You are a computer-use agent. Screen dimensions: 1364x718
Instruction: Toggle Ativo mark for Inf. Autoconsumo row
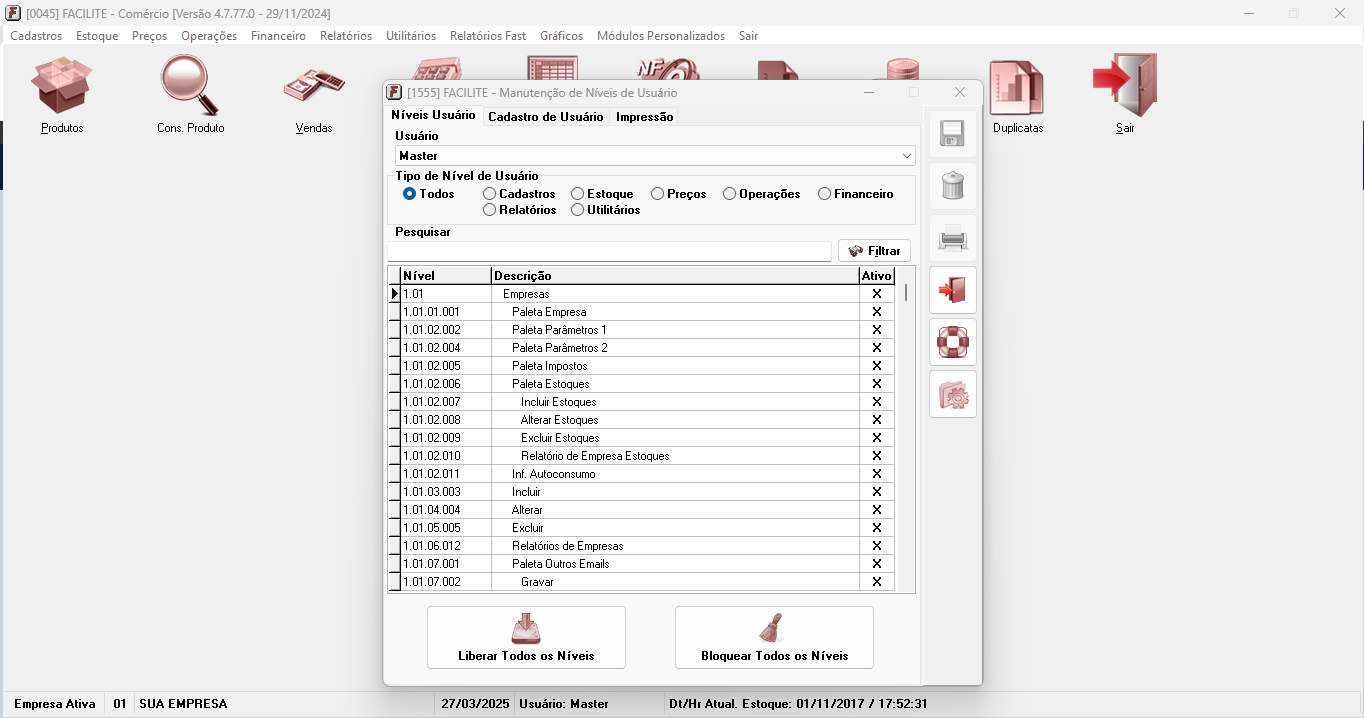[877, 474]
